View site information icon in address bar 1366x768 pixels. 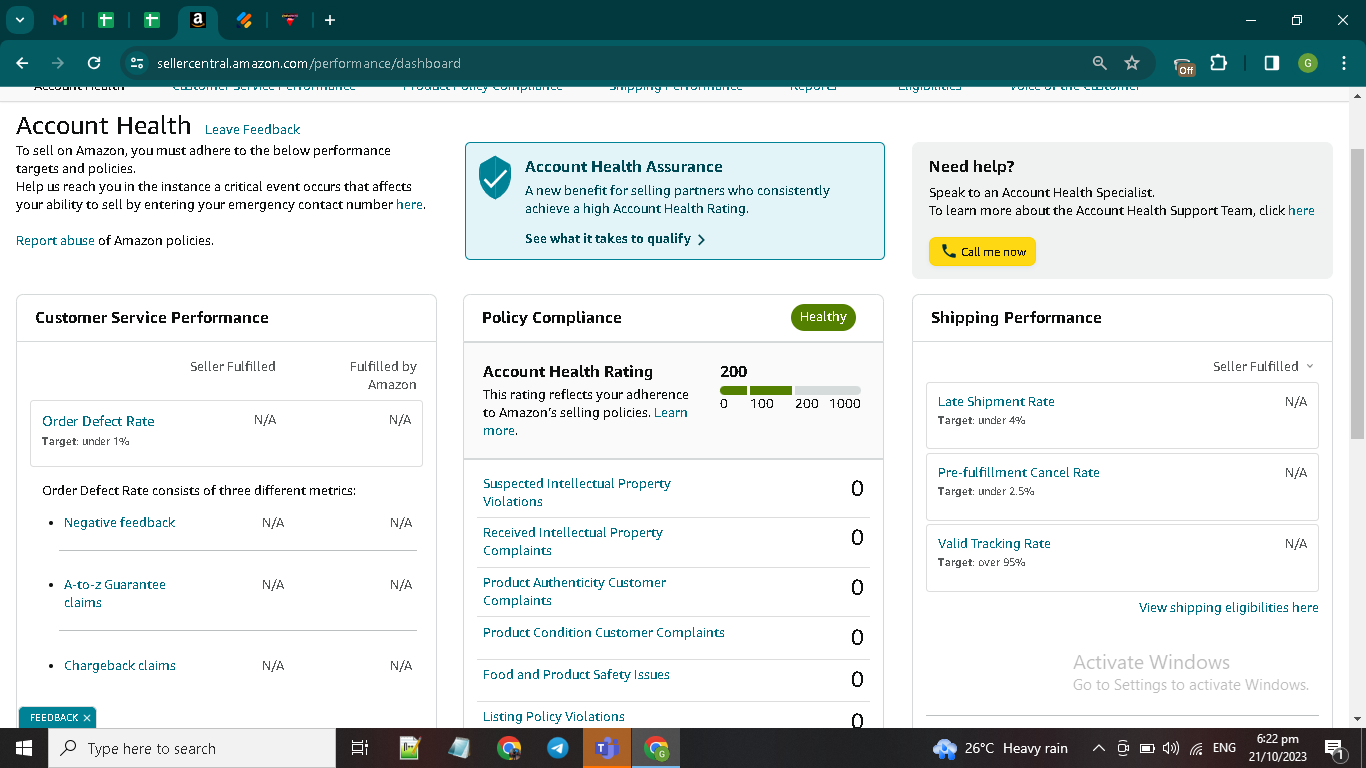click(x=138, y=63)
